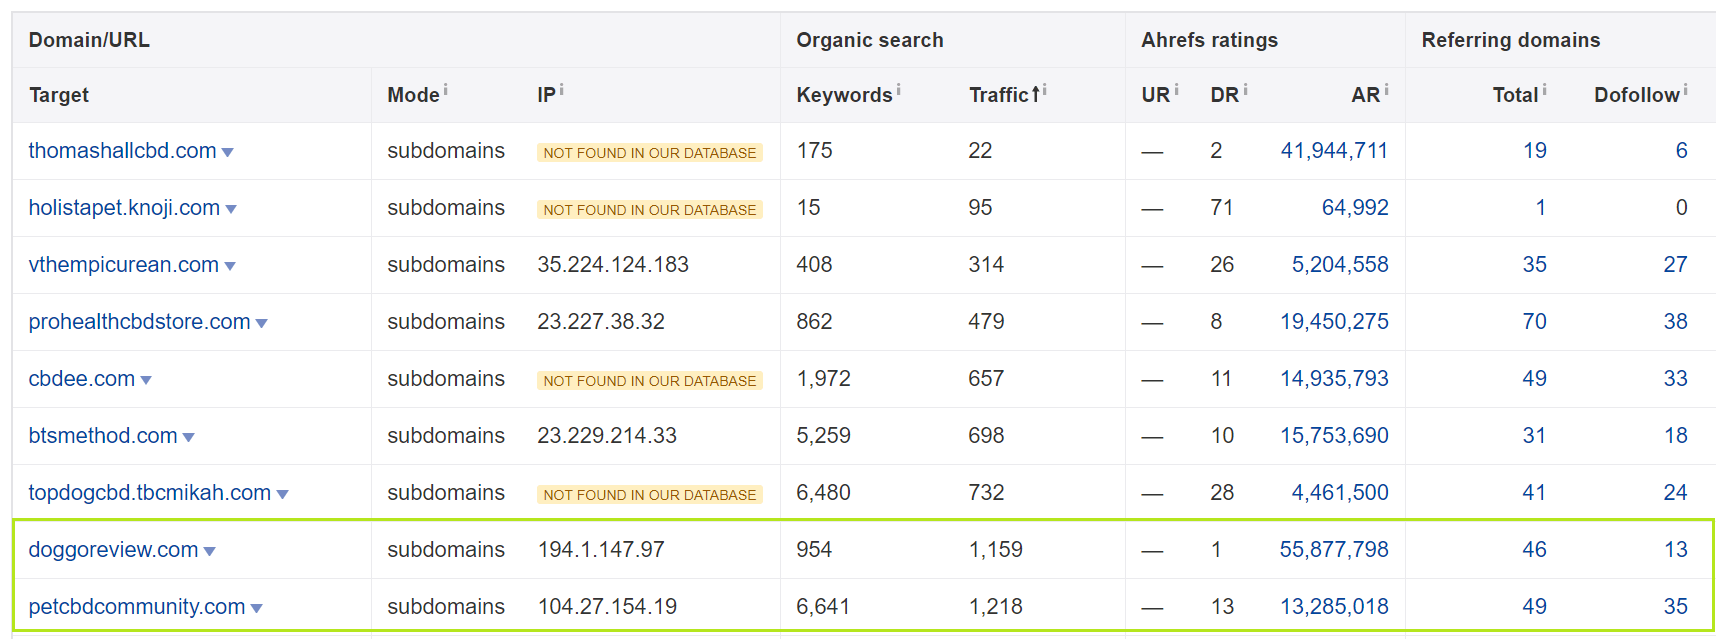Open dofollow count 35 for petcbdcommunity.com
The image size is (1716, 639).
tap(1676, 607)
